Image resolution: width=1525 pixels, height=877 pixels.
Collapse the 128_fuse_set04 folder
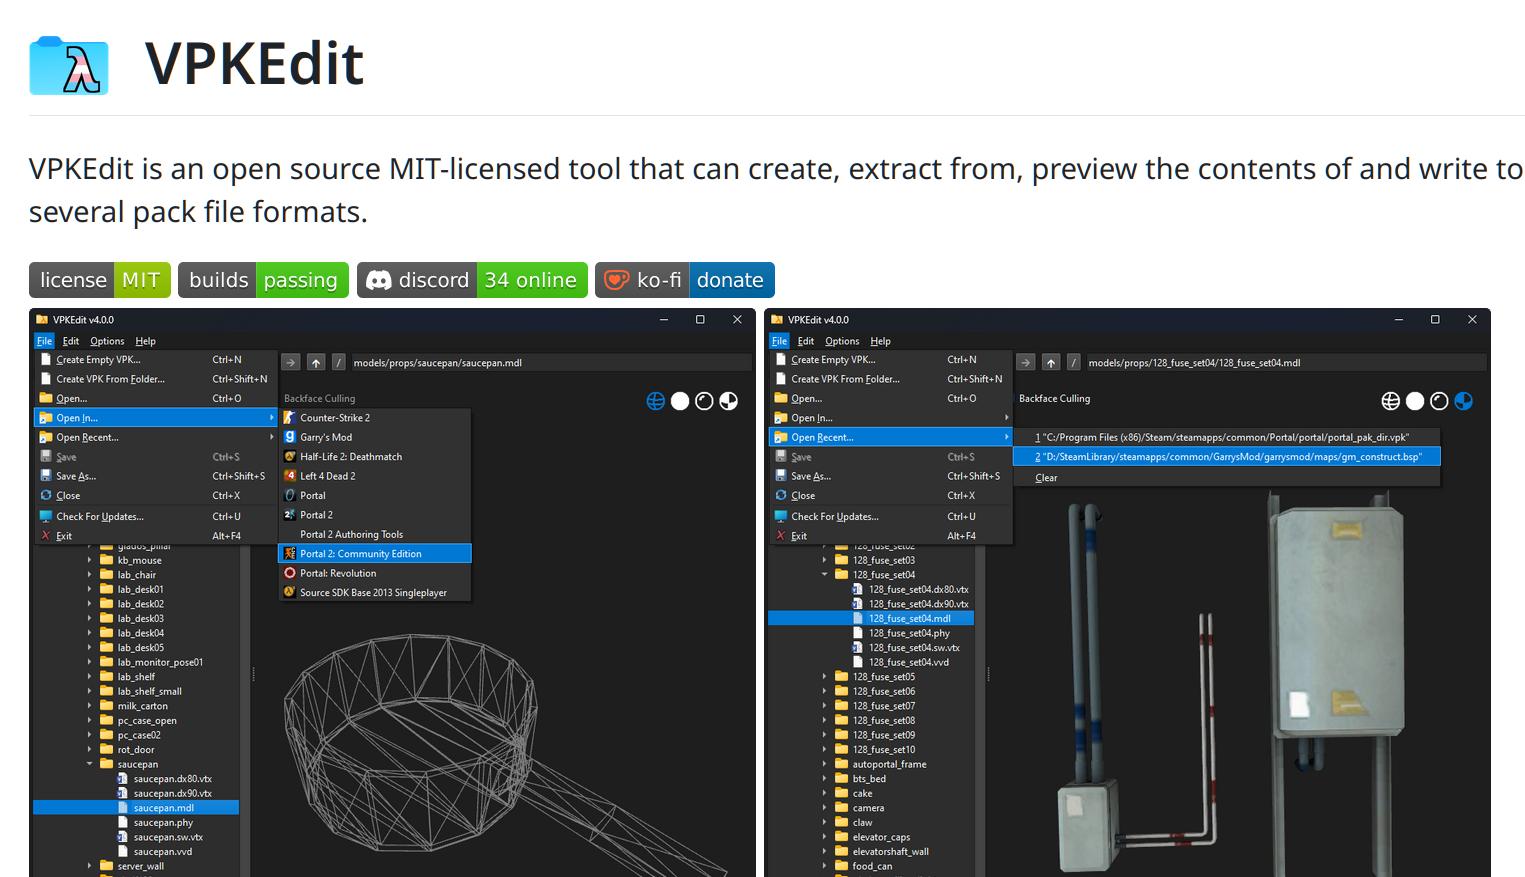(x=824, y=575)
